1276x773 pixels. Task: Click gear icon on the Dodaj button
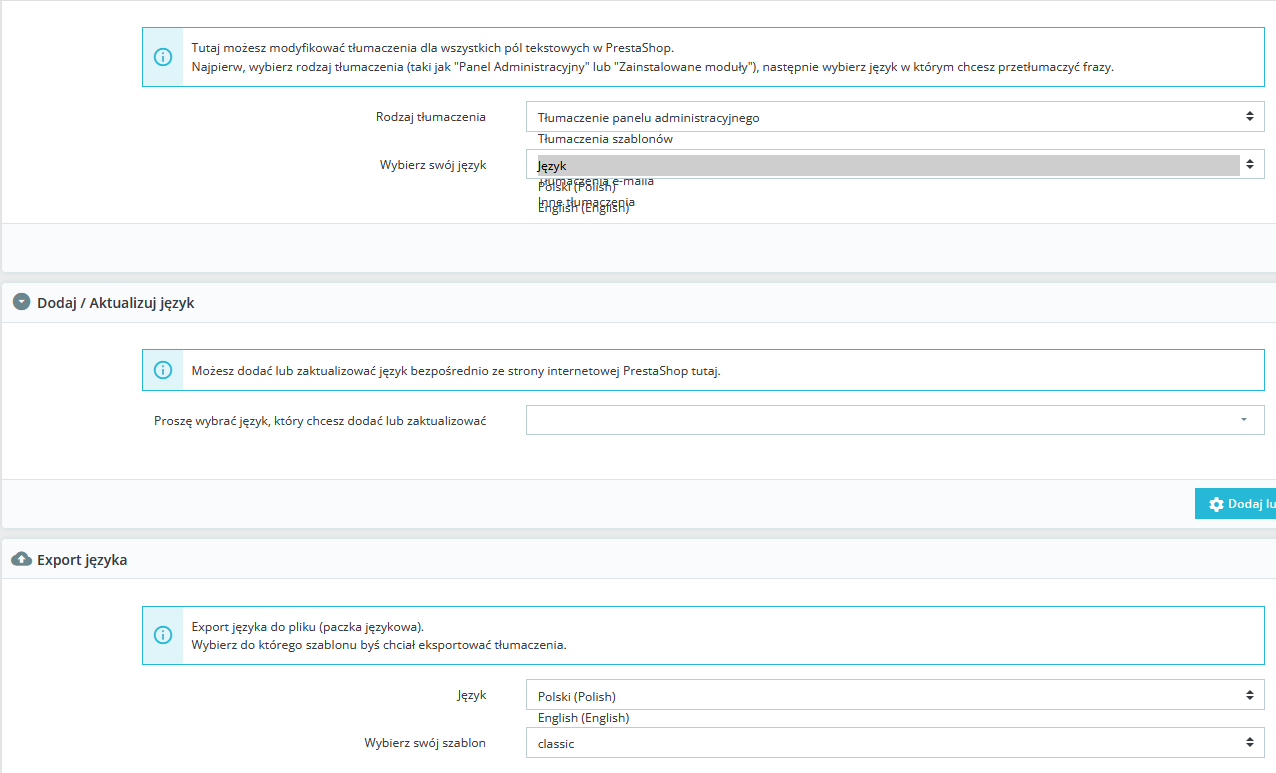click(x=1216, y=504)
